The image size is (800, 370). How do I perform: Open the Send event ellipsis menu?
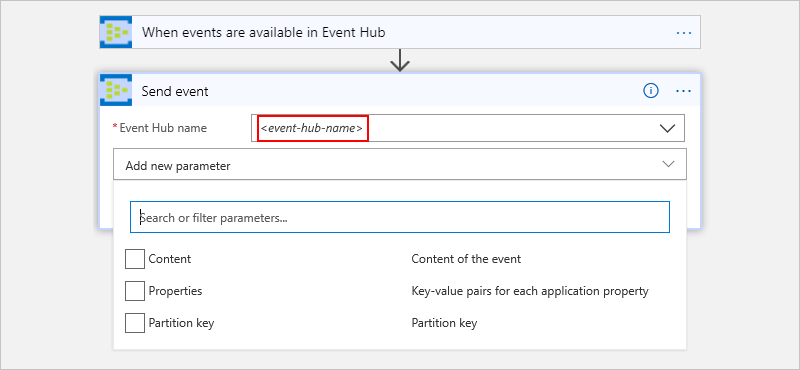click(x=683, y=91)
